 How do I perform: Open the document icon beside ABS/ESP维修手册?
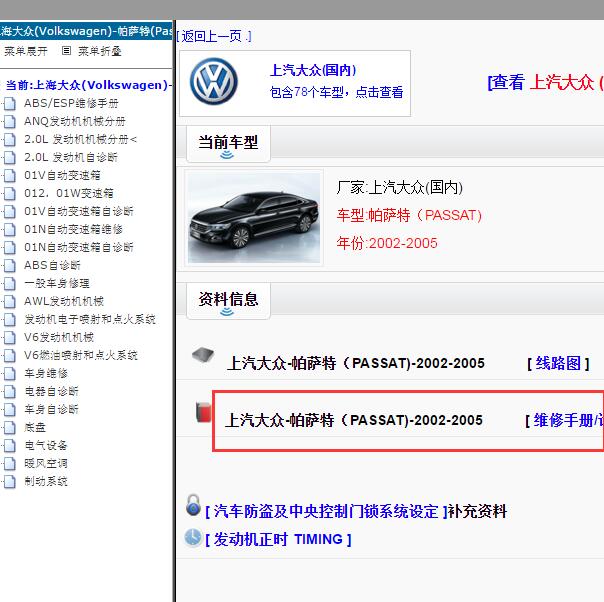[x=10, y=104]
